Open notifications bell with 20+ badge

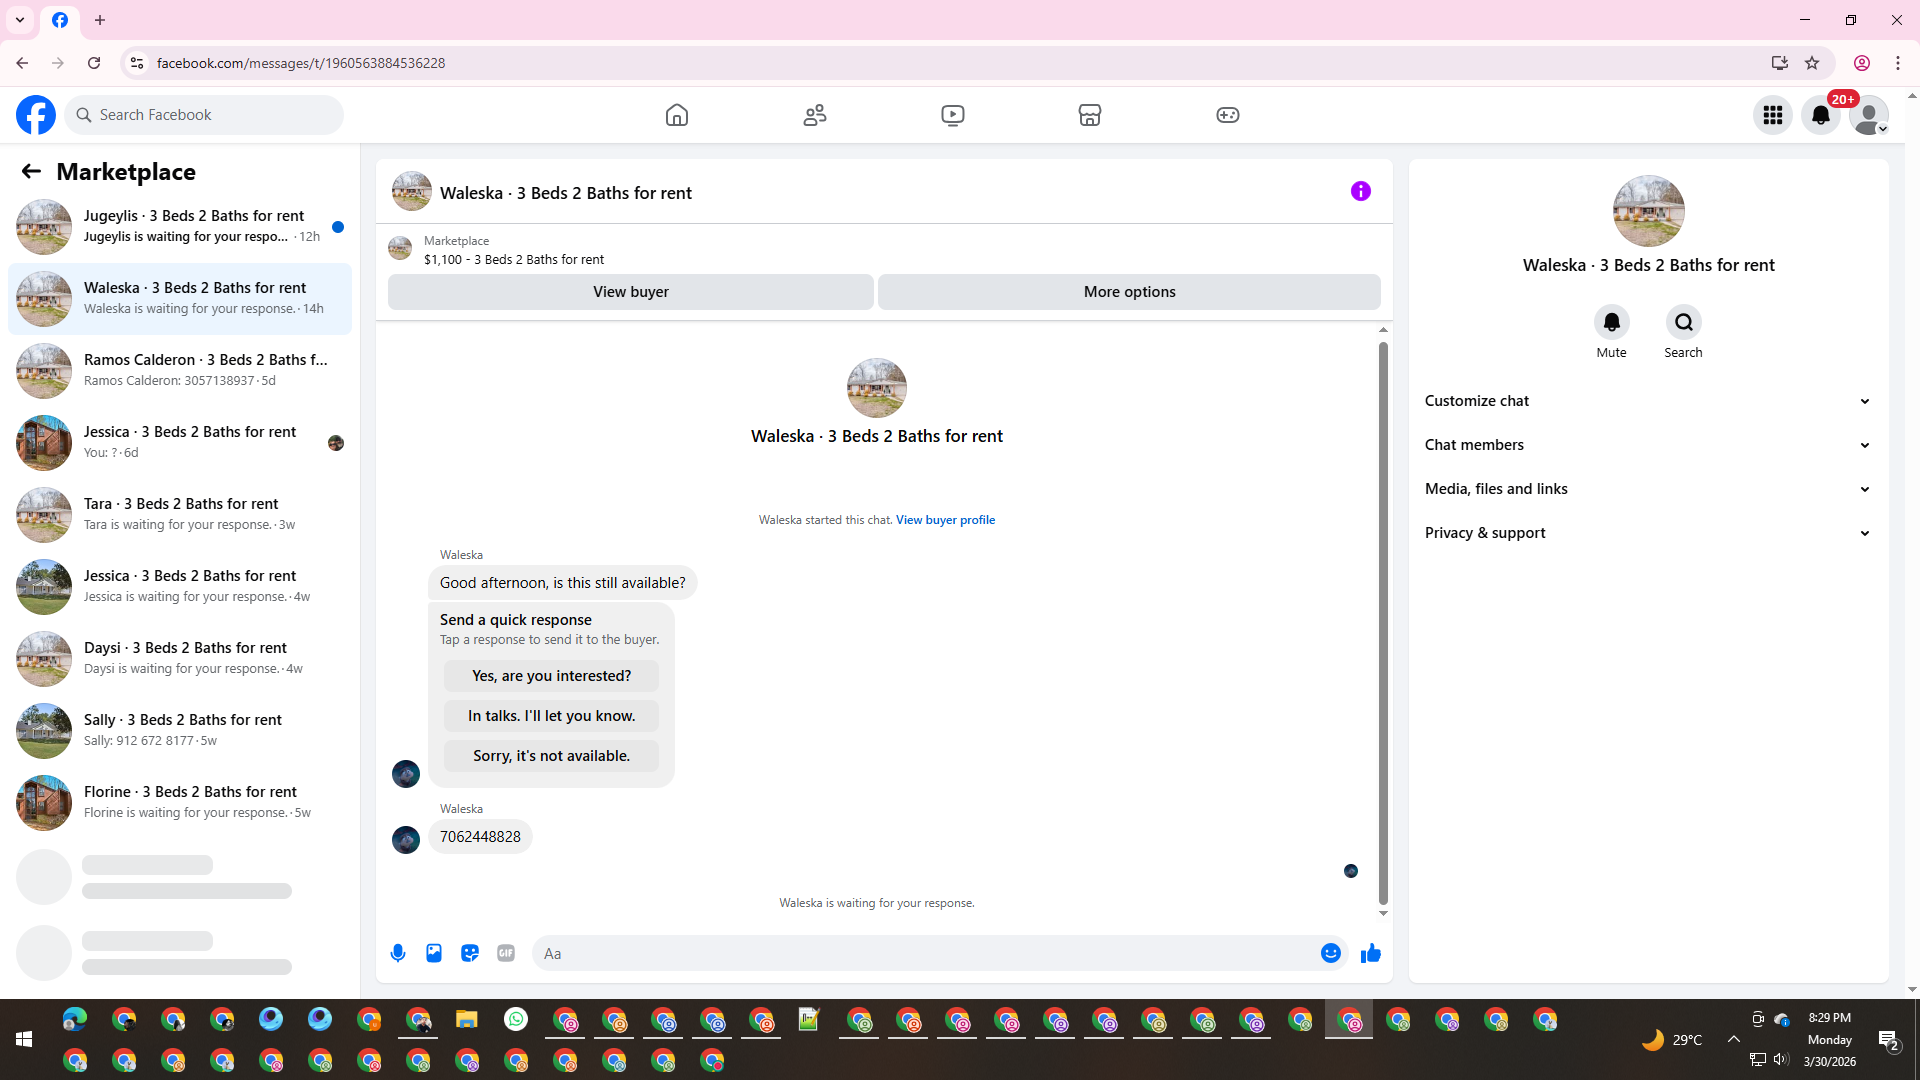pyautogui.click(x=1821, y=115)
